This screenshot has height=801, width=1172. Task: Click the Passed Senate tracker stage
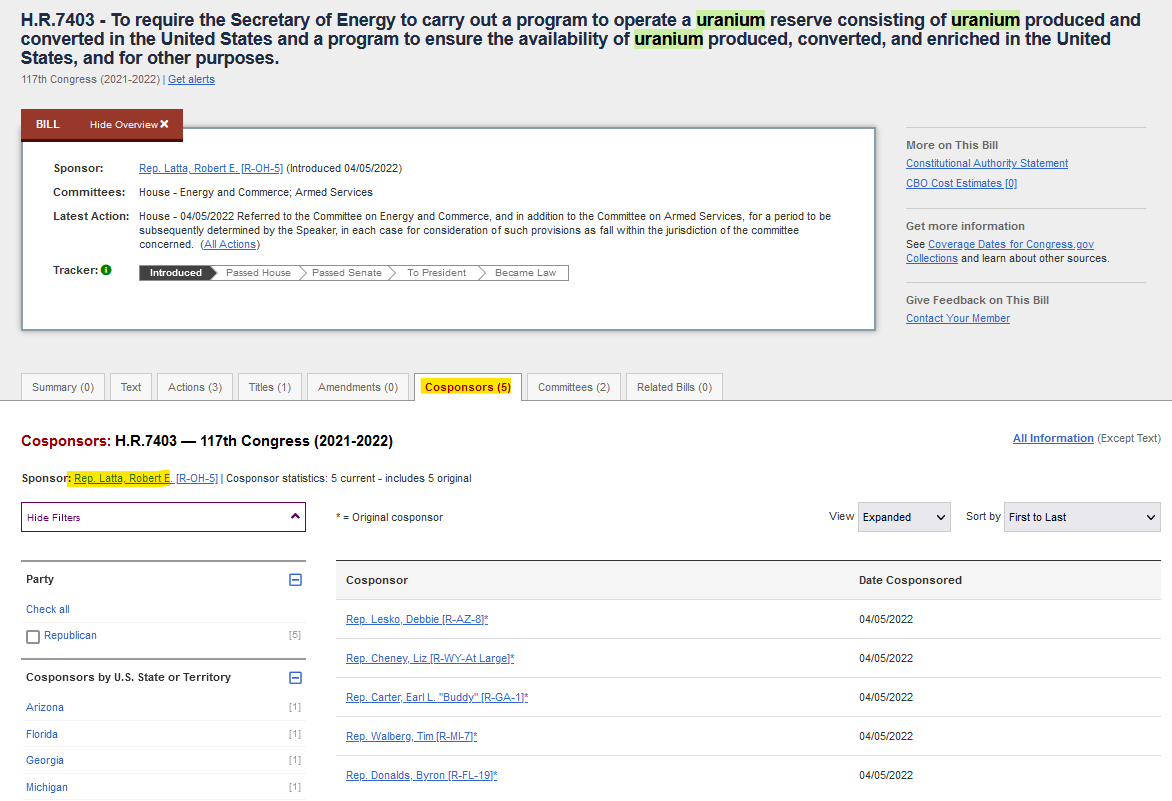[347, 273]
